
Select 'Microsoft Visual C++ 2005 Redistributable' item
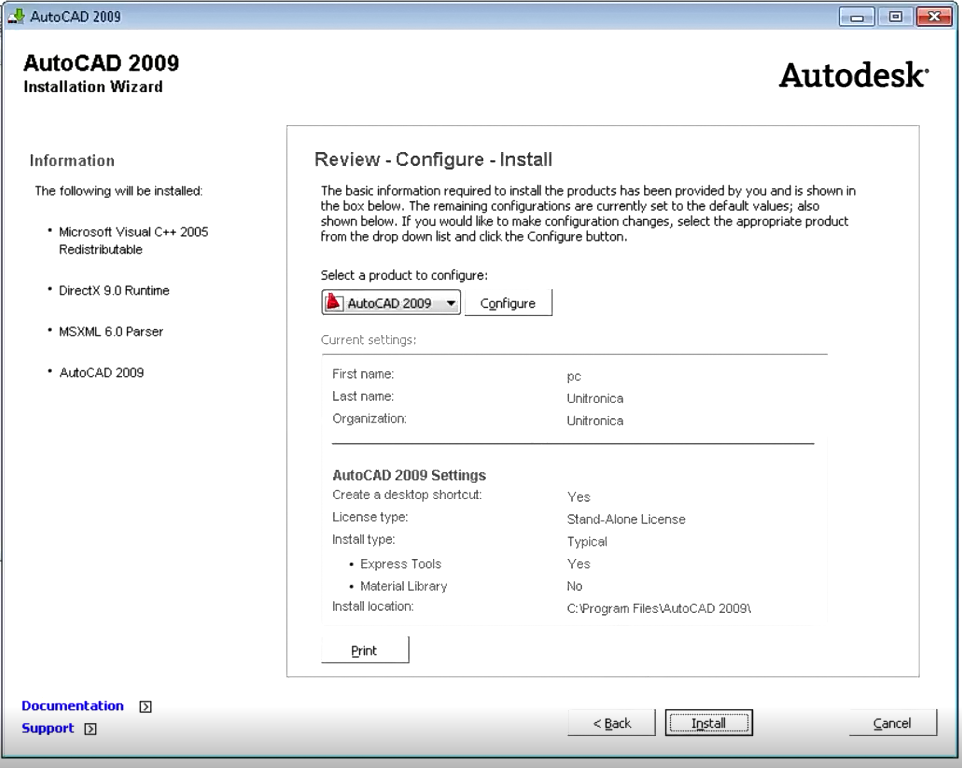[x=134, y=240]
